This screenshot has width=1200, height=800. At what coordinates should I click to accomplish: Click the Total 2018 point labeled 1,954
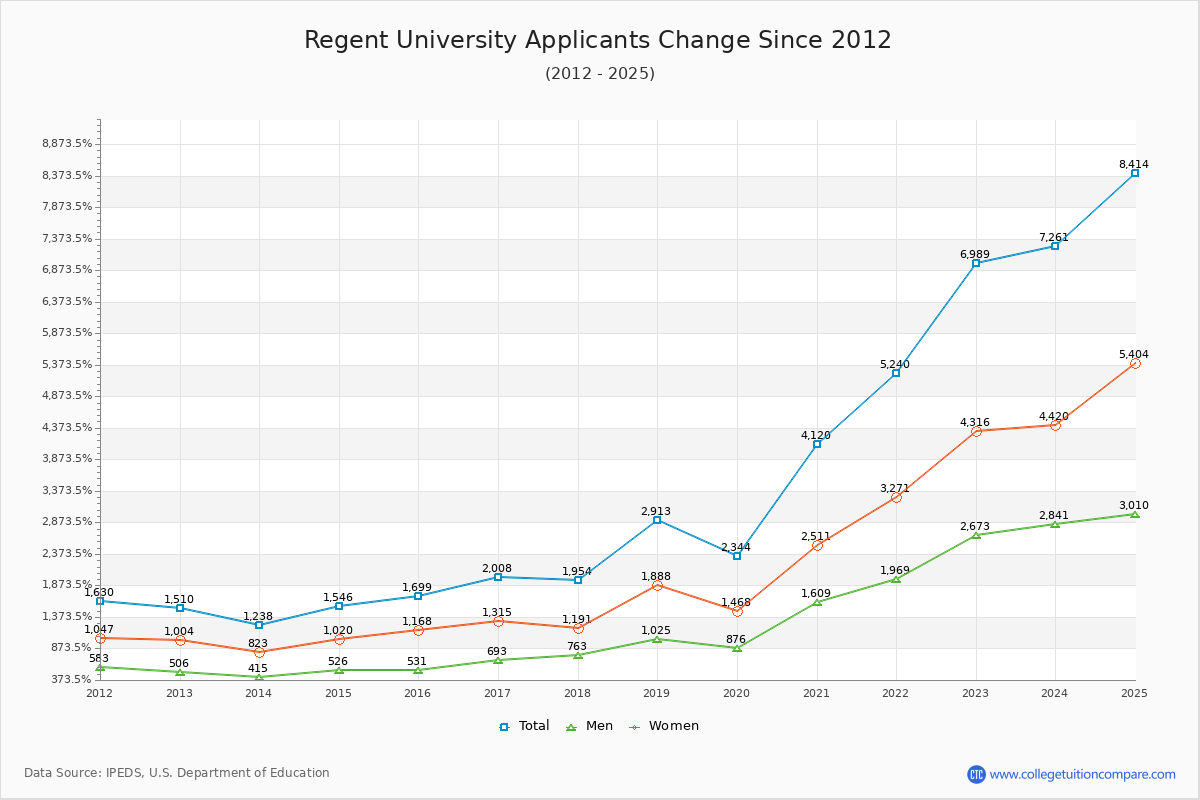point(578,580)
